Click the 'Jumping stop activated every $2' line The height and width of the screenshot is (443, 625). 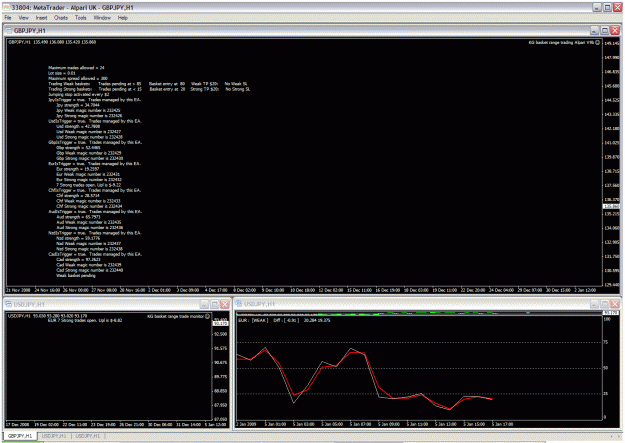pos(79,95)
